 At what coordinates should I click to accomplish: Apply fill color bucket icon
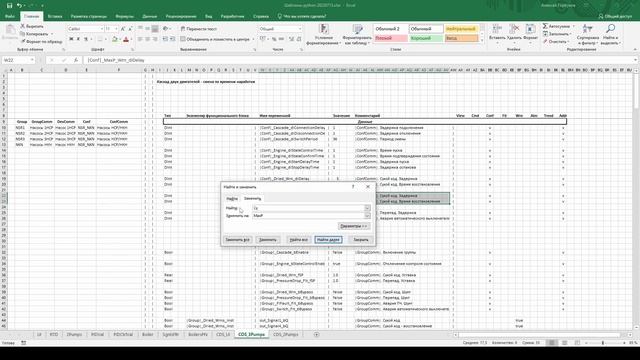click(x=115, y=39)
